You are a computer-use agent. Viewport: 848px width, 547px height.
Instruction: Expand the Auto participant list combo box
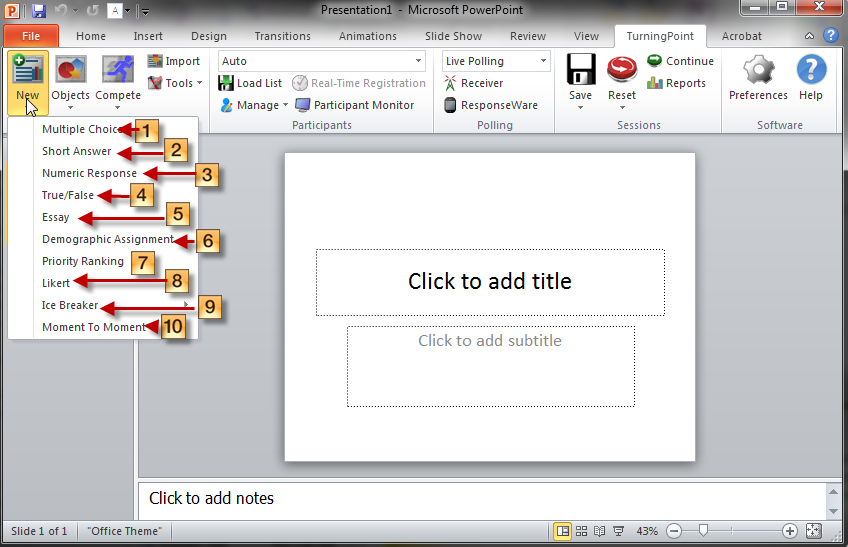pyautogui.click(x=418, y=61)
